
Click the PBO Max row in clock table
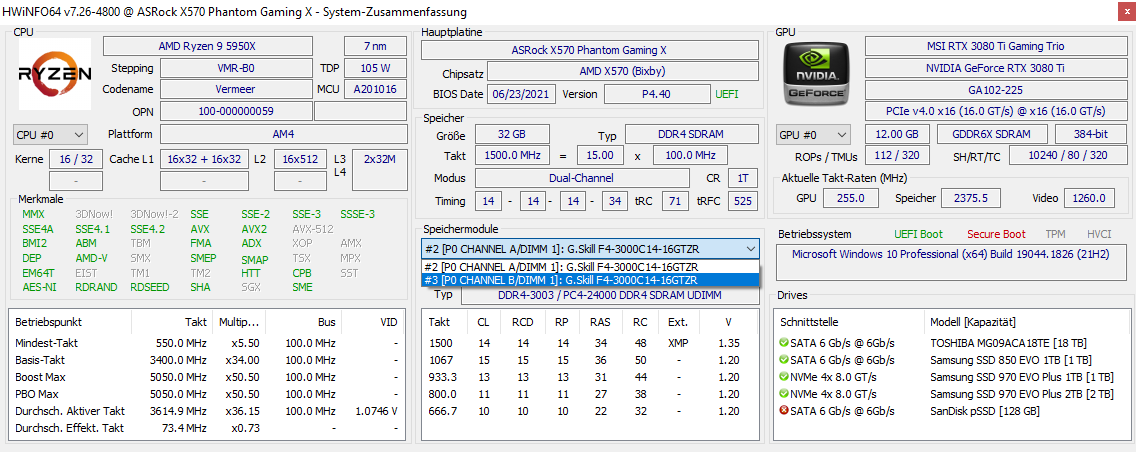tap(207, 393)
